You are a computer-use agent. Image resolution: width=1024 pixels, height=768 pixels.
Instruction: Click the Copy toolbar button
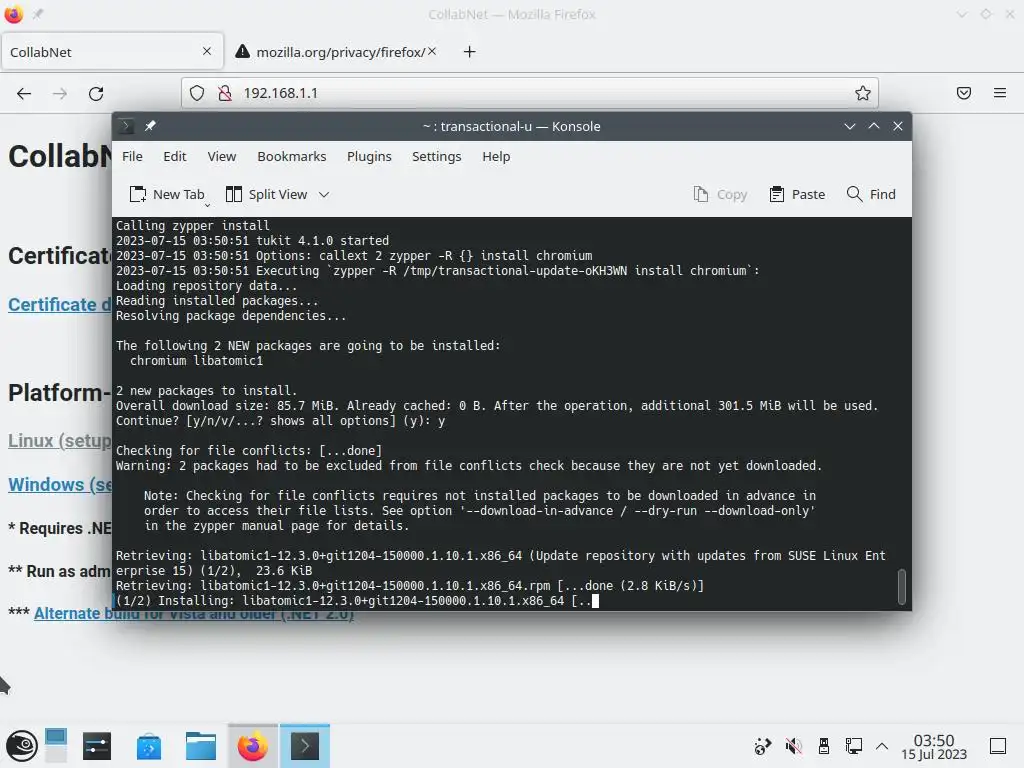[720, 195]
